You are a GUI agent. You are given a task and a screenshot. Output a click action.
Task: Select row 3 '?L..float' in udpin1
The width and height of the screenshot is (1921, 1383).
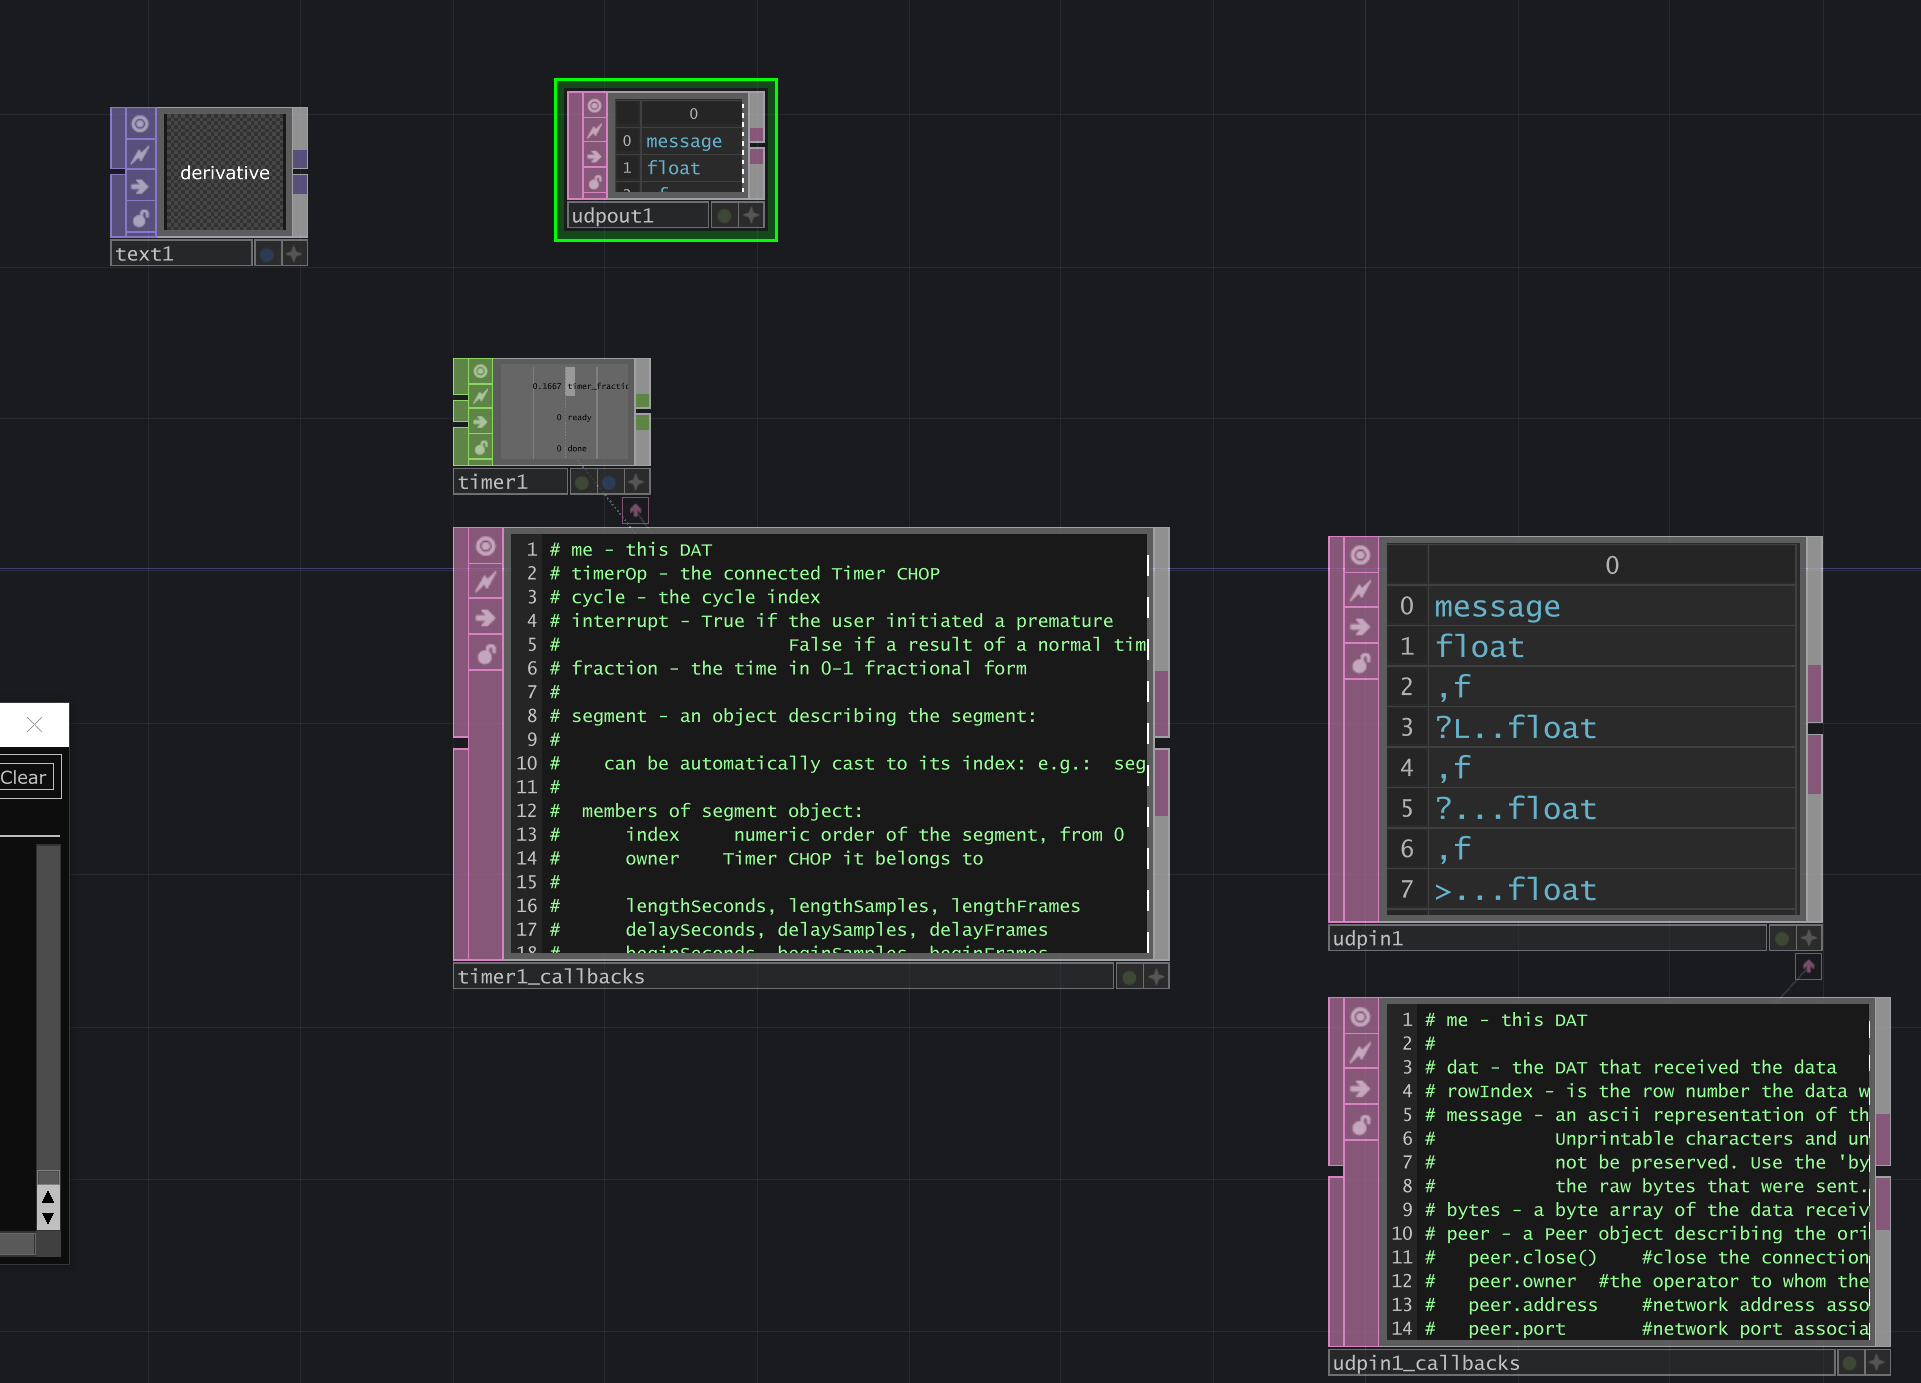pyautogui.click(x=1515, y=728)
